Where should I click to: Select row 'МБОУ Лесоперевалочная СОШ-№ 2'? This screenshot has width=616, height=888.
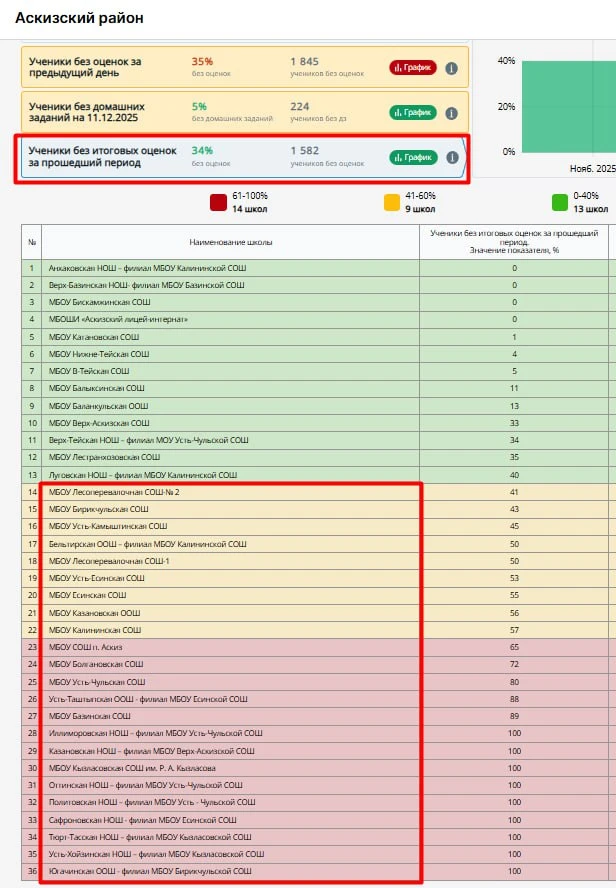(315, 492)
